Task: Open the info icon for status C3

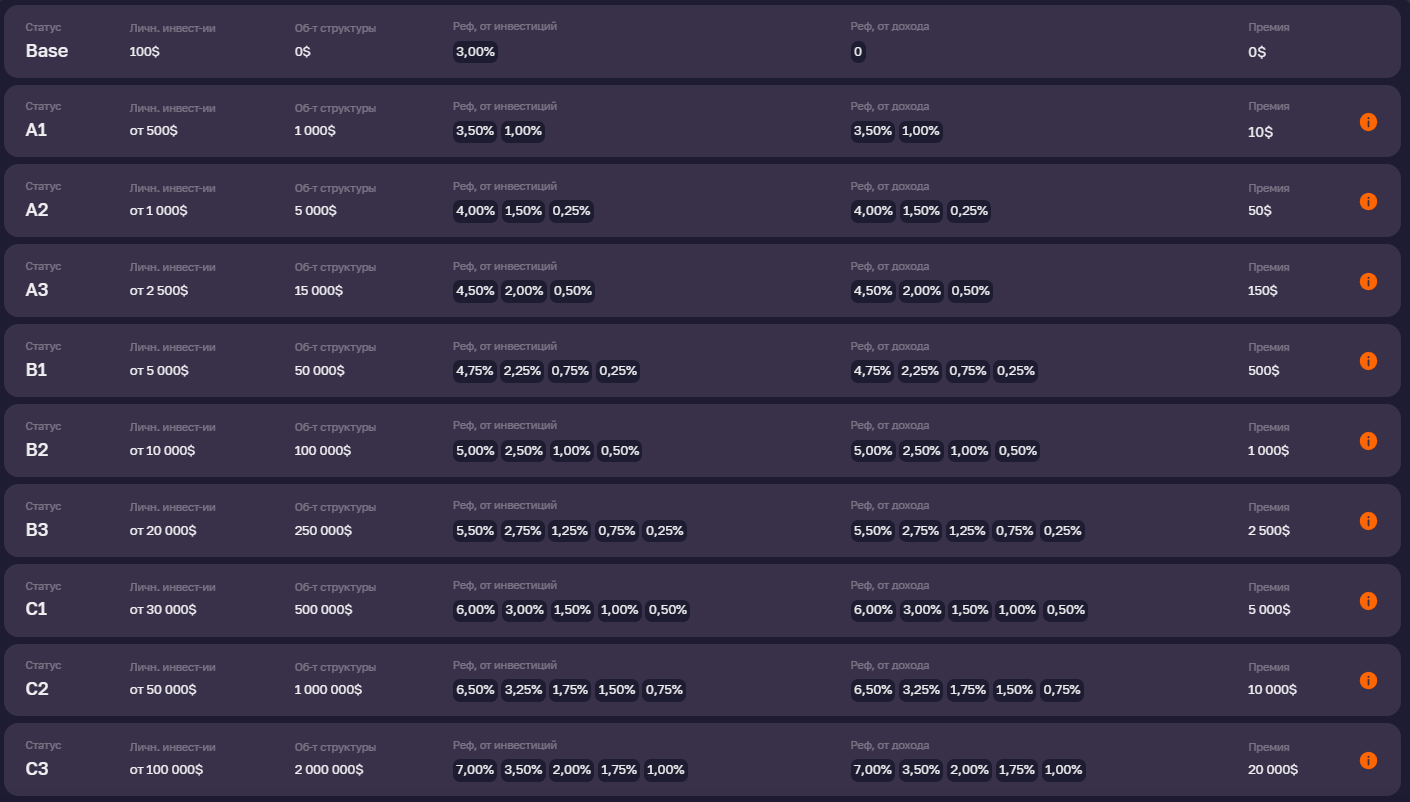Action: (x=1368, y=760)
